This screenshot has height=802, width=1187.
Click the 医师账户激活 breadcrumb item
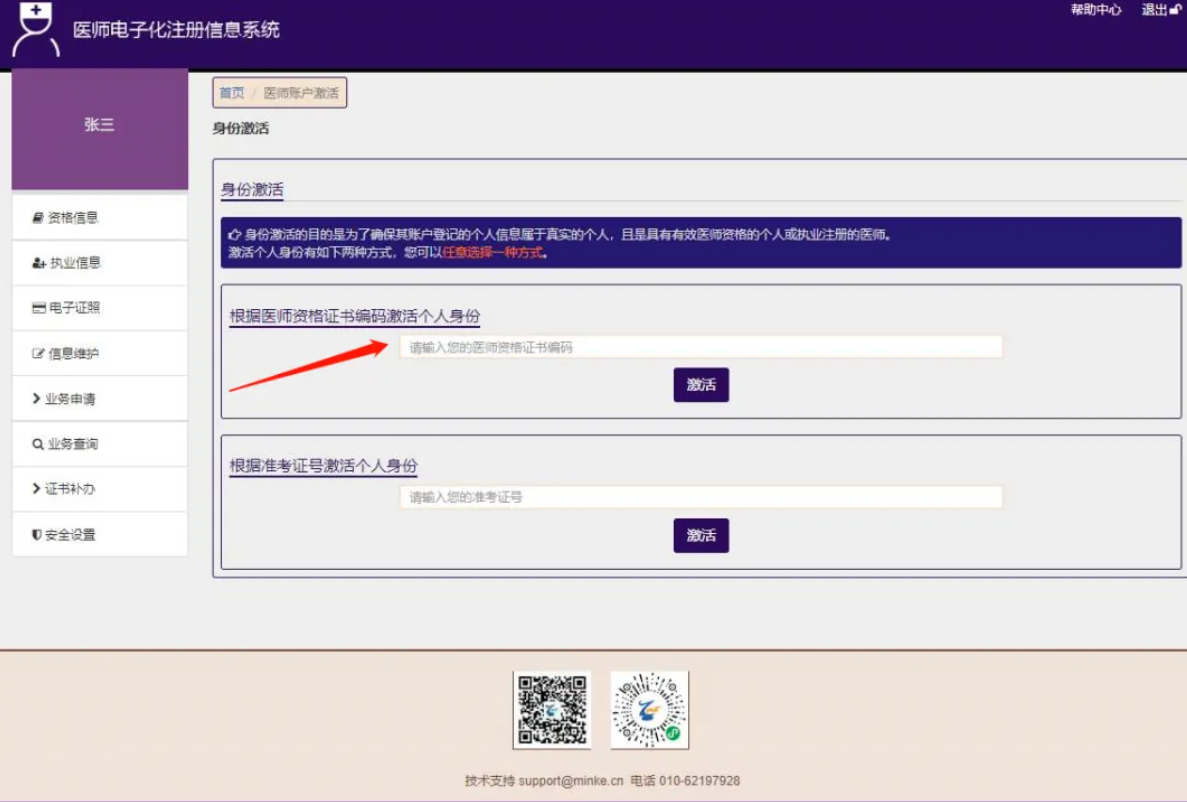click(x=301, y=93)
